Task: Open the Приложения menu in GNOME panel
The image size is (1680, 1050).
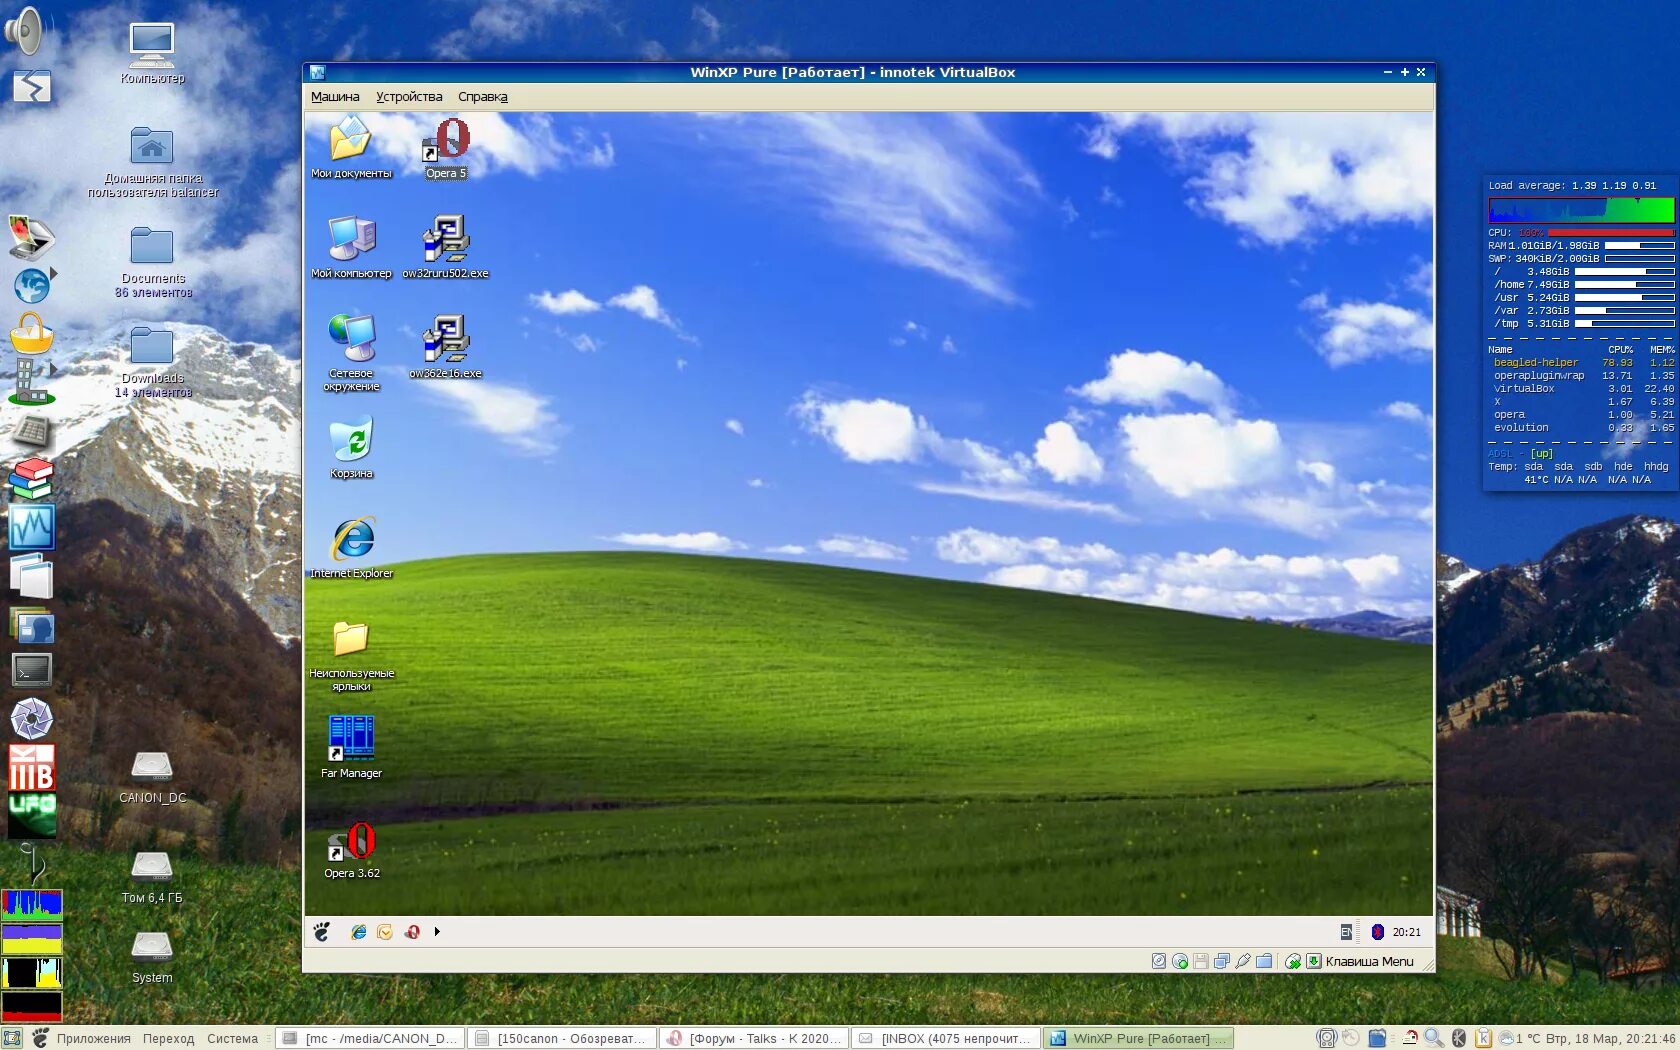Action: pos(94,1039)
